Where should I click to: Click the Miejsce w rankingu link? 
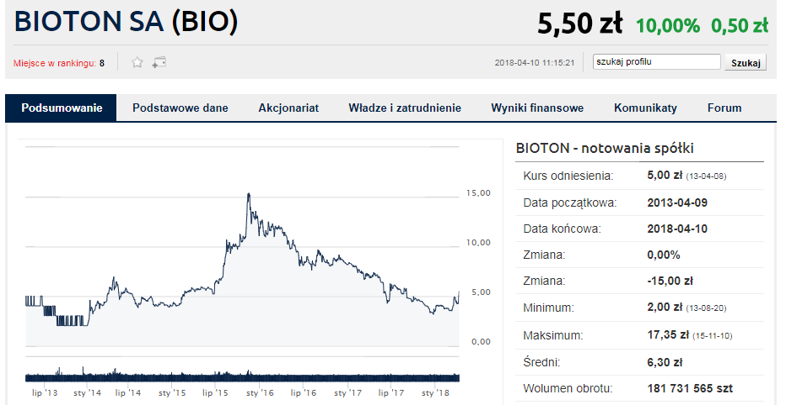coord(54,63)
